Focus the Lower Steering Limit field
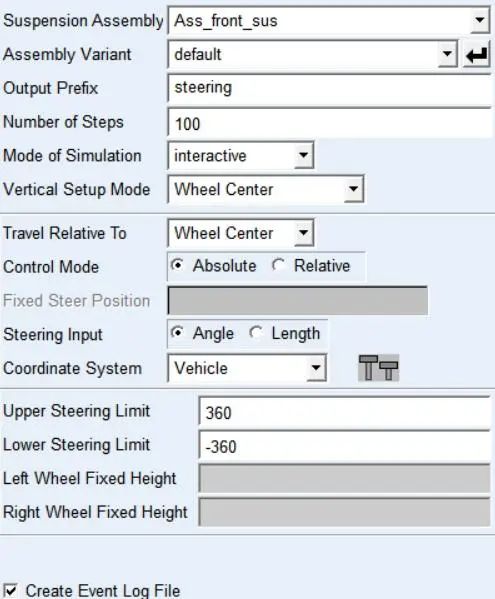 pyautogui.click(x=345, y=445)
